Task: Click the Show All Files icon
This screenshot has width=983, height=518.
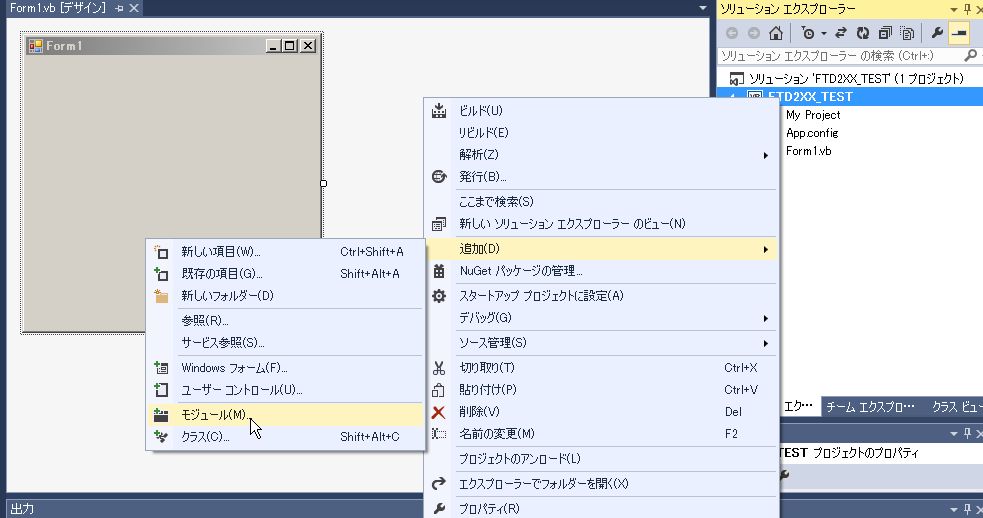Action: tap(907, 33)
